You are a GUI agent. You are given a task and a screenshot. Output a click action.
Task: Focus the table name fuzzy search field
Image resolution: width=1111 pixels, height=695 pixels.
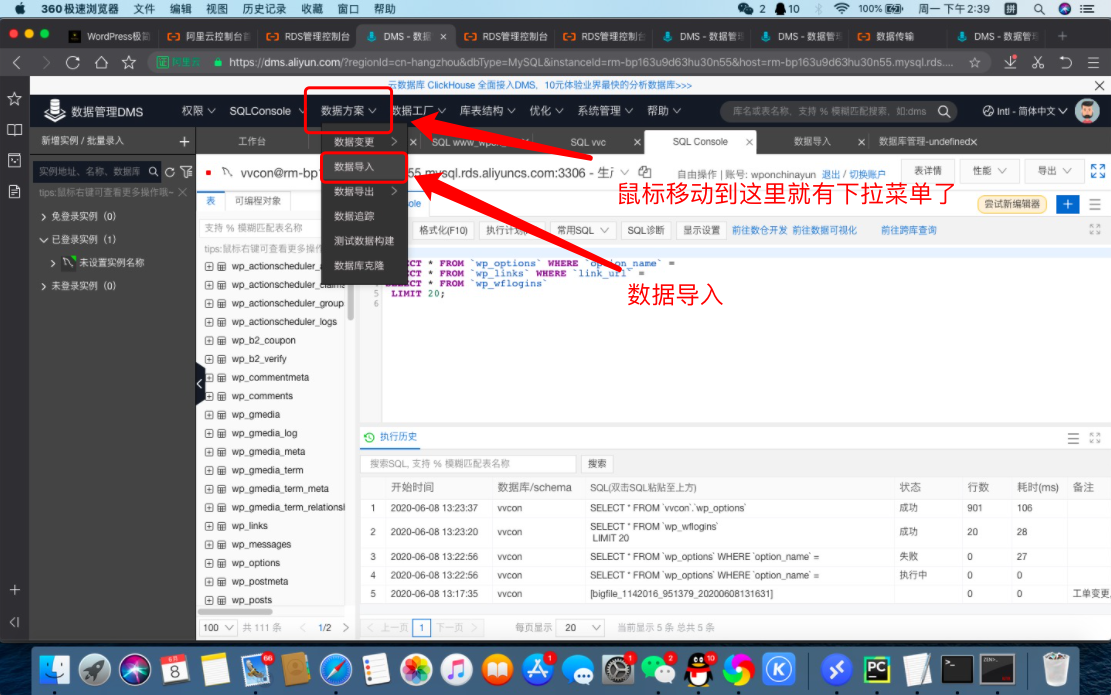pyautogui.click(x=259, y=228)
